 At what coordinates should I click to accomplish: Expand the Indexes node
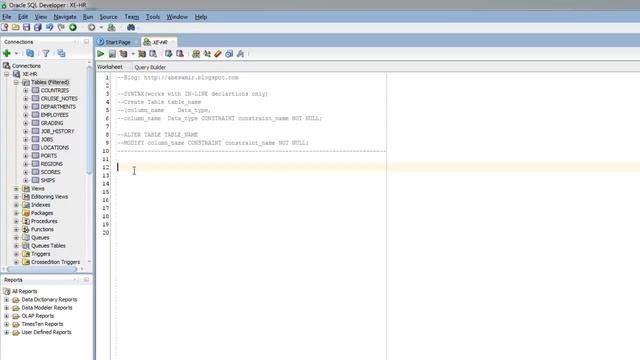pos(16,204)
